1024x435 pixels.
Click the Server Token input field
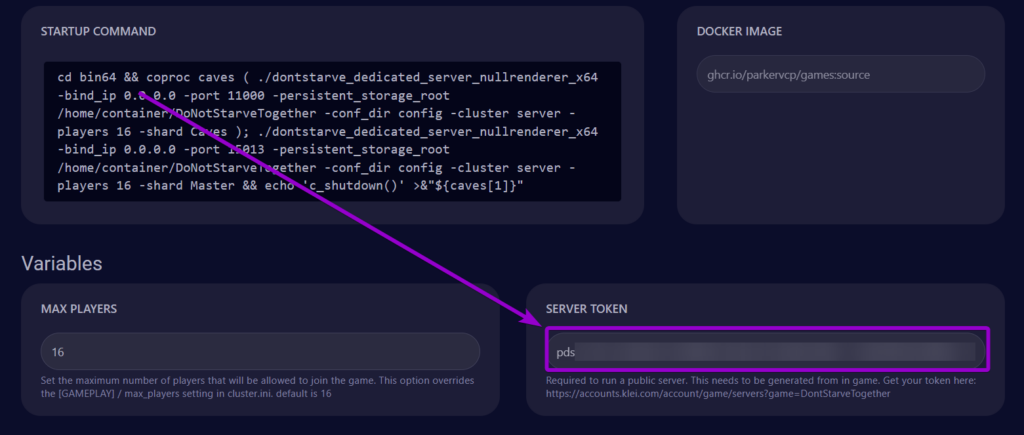(x=765, y=350)
